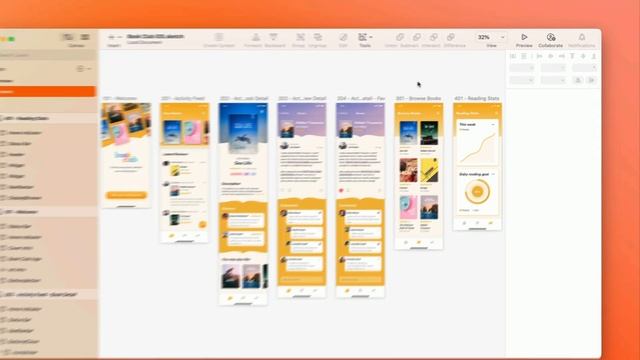Click the third inspector dropdown in top row

tap(584, 68)
